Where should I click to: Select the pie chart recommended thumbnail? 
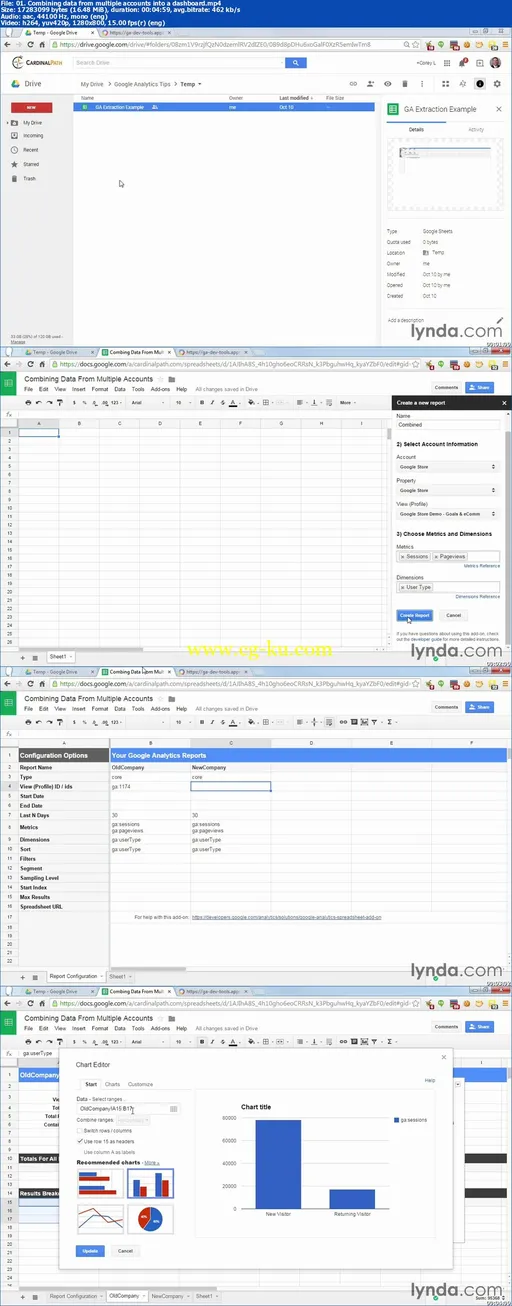point(151,1218)
